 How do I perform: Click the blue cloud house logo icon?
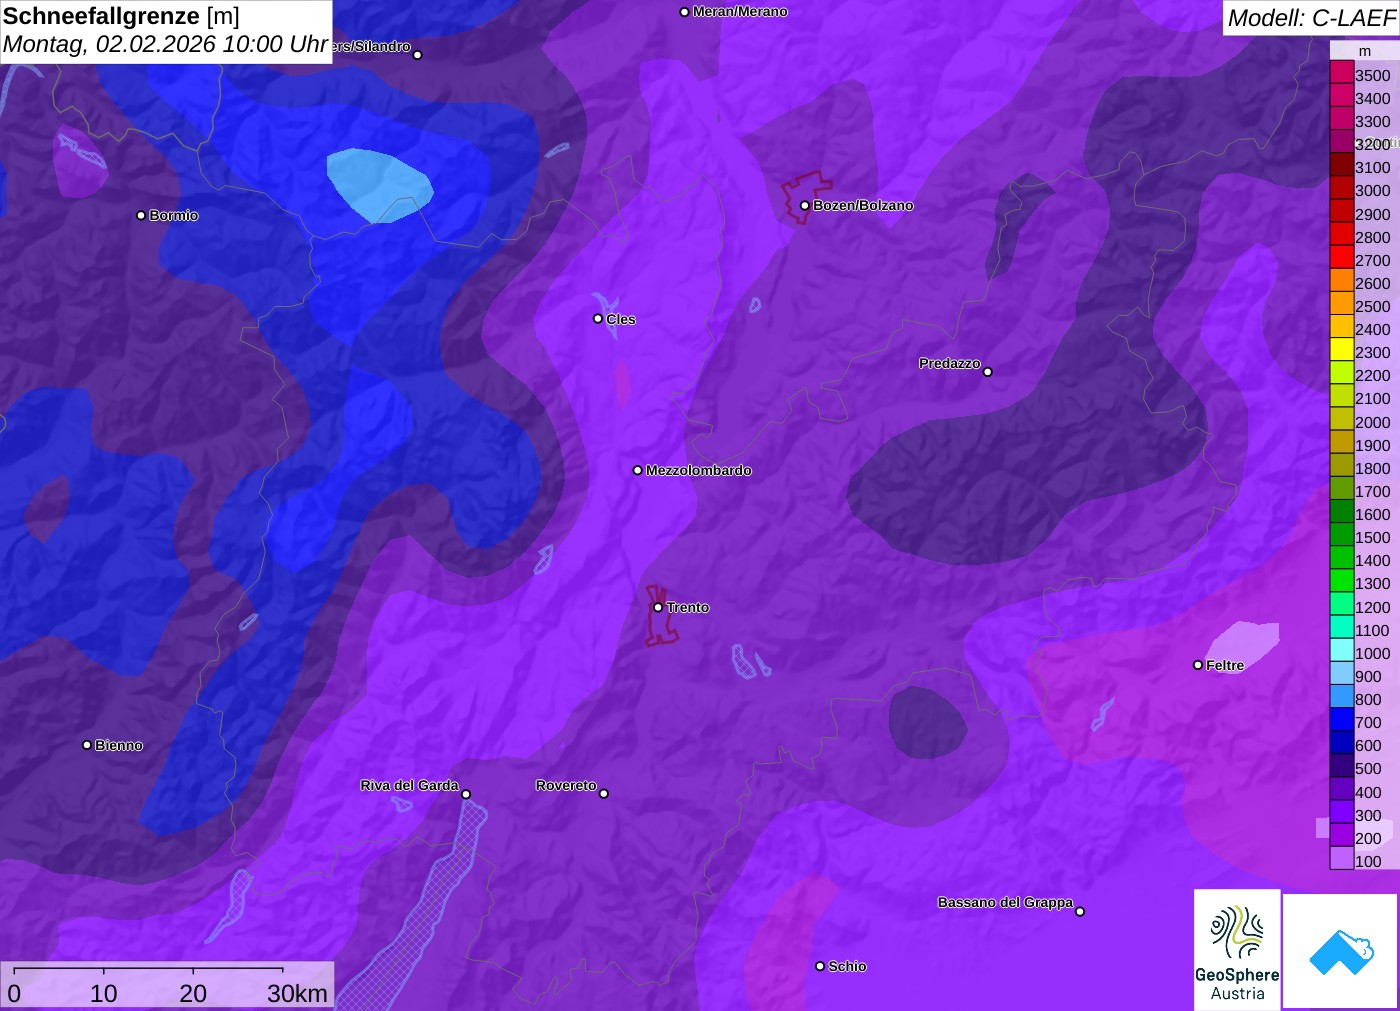point(1341,951)
